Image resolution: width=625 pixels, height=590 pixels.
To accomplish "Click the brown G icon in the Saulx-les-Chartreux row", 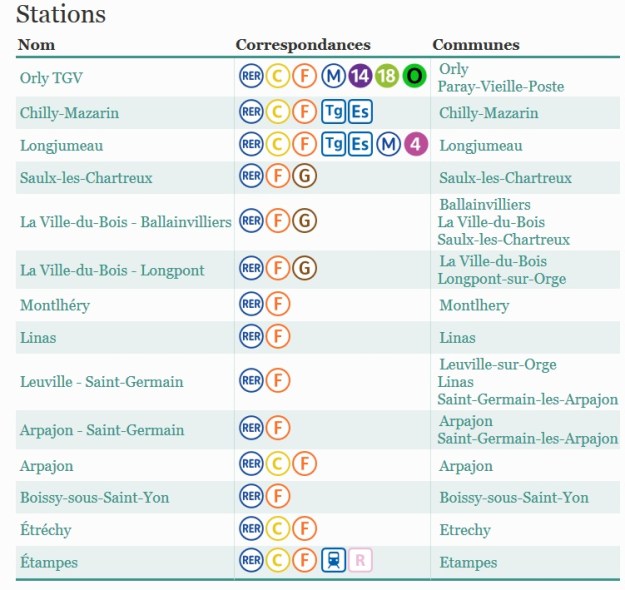I will tap(306, 177).
